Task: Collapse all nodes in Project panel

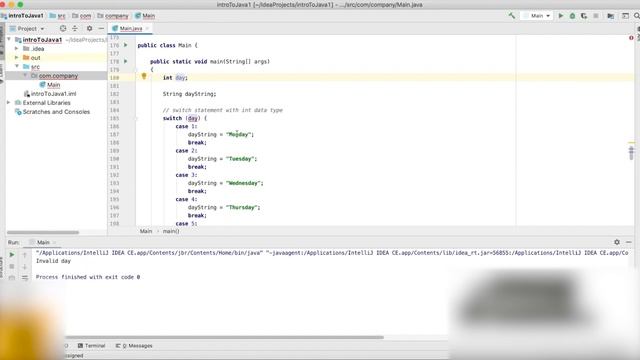Action: tap(75, 29)
